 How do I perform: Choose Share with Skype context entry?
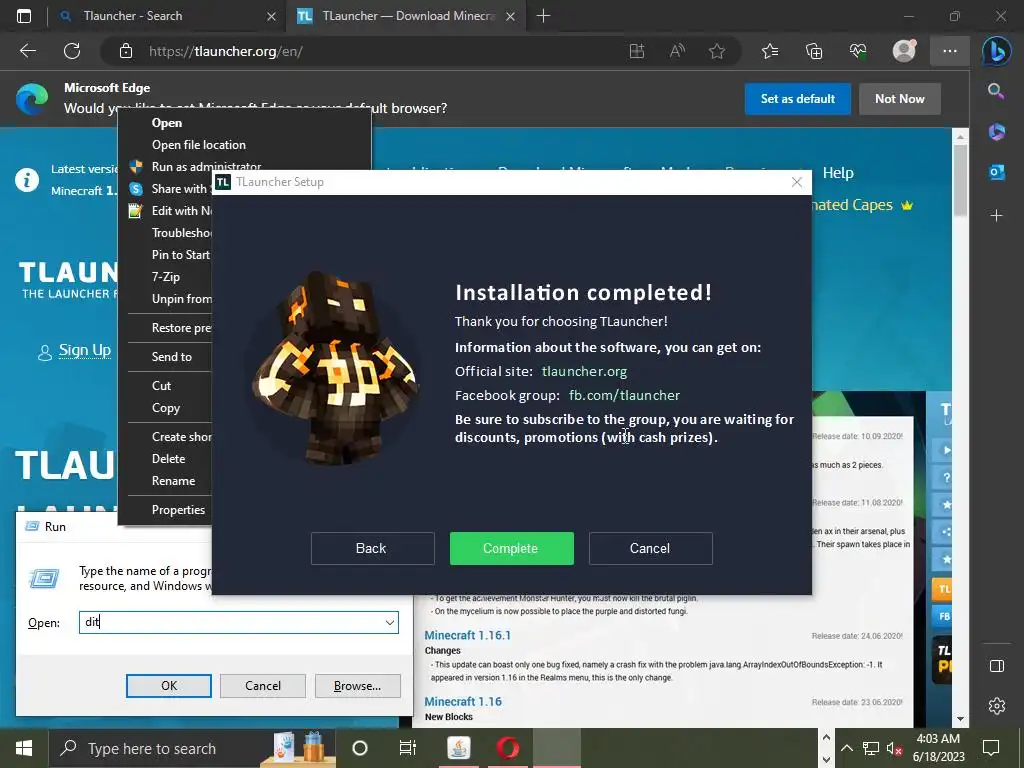pyautogui.click(x=178, y=189)
